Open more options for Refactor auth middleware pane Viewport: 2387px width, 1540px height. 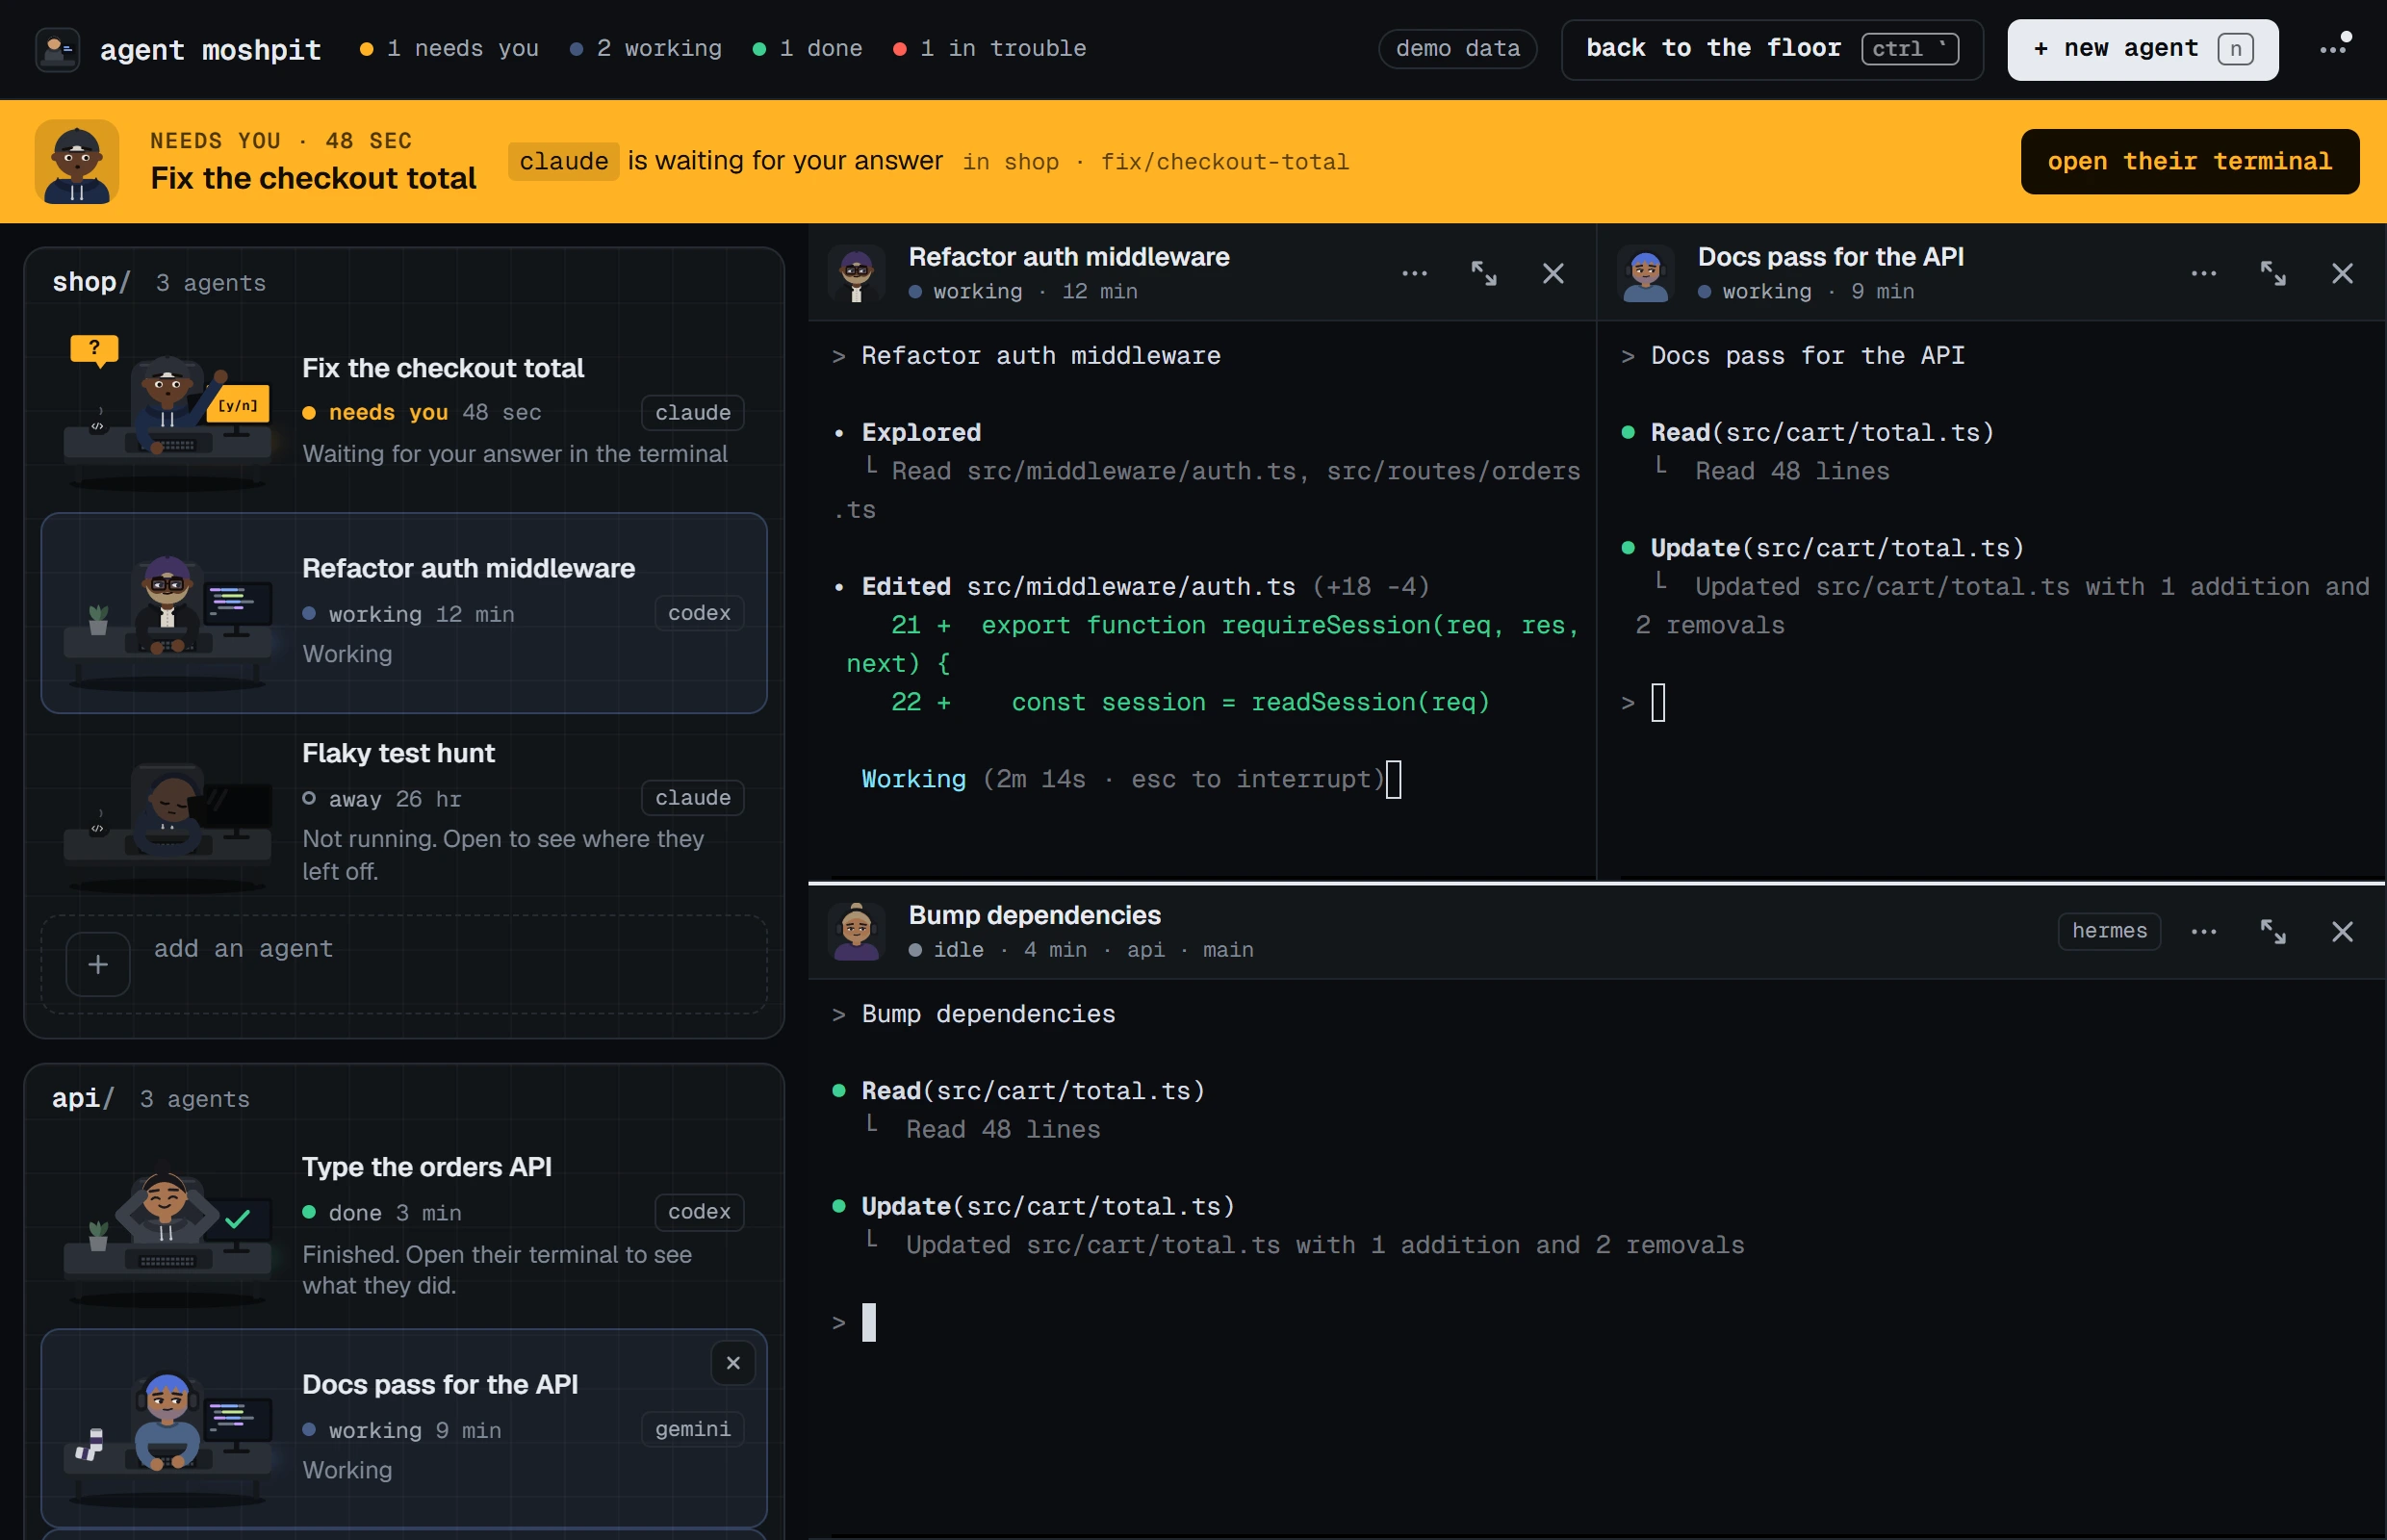1414,273
